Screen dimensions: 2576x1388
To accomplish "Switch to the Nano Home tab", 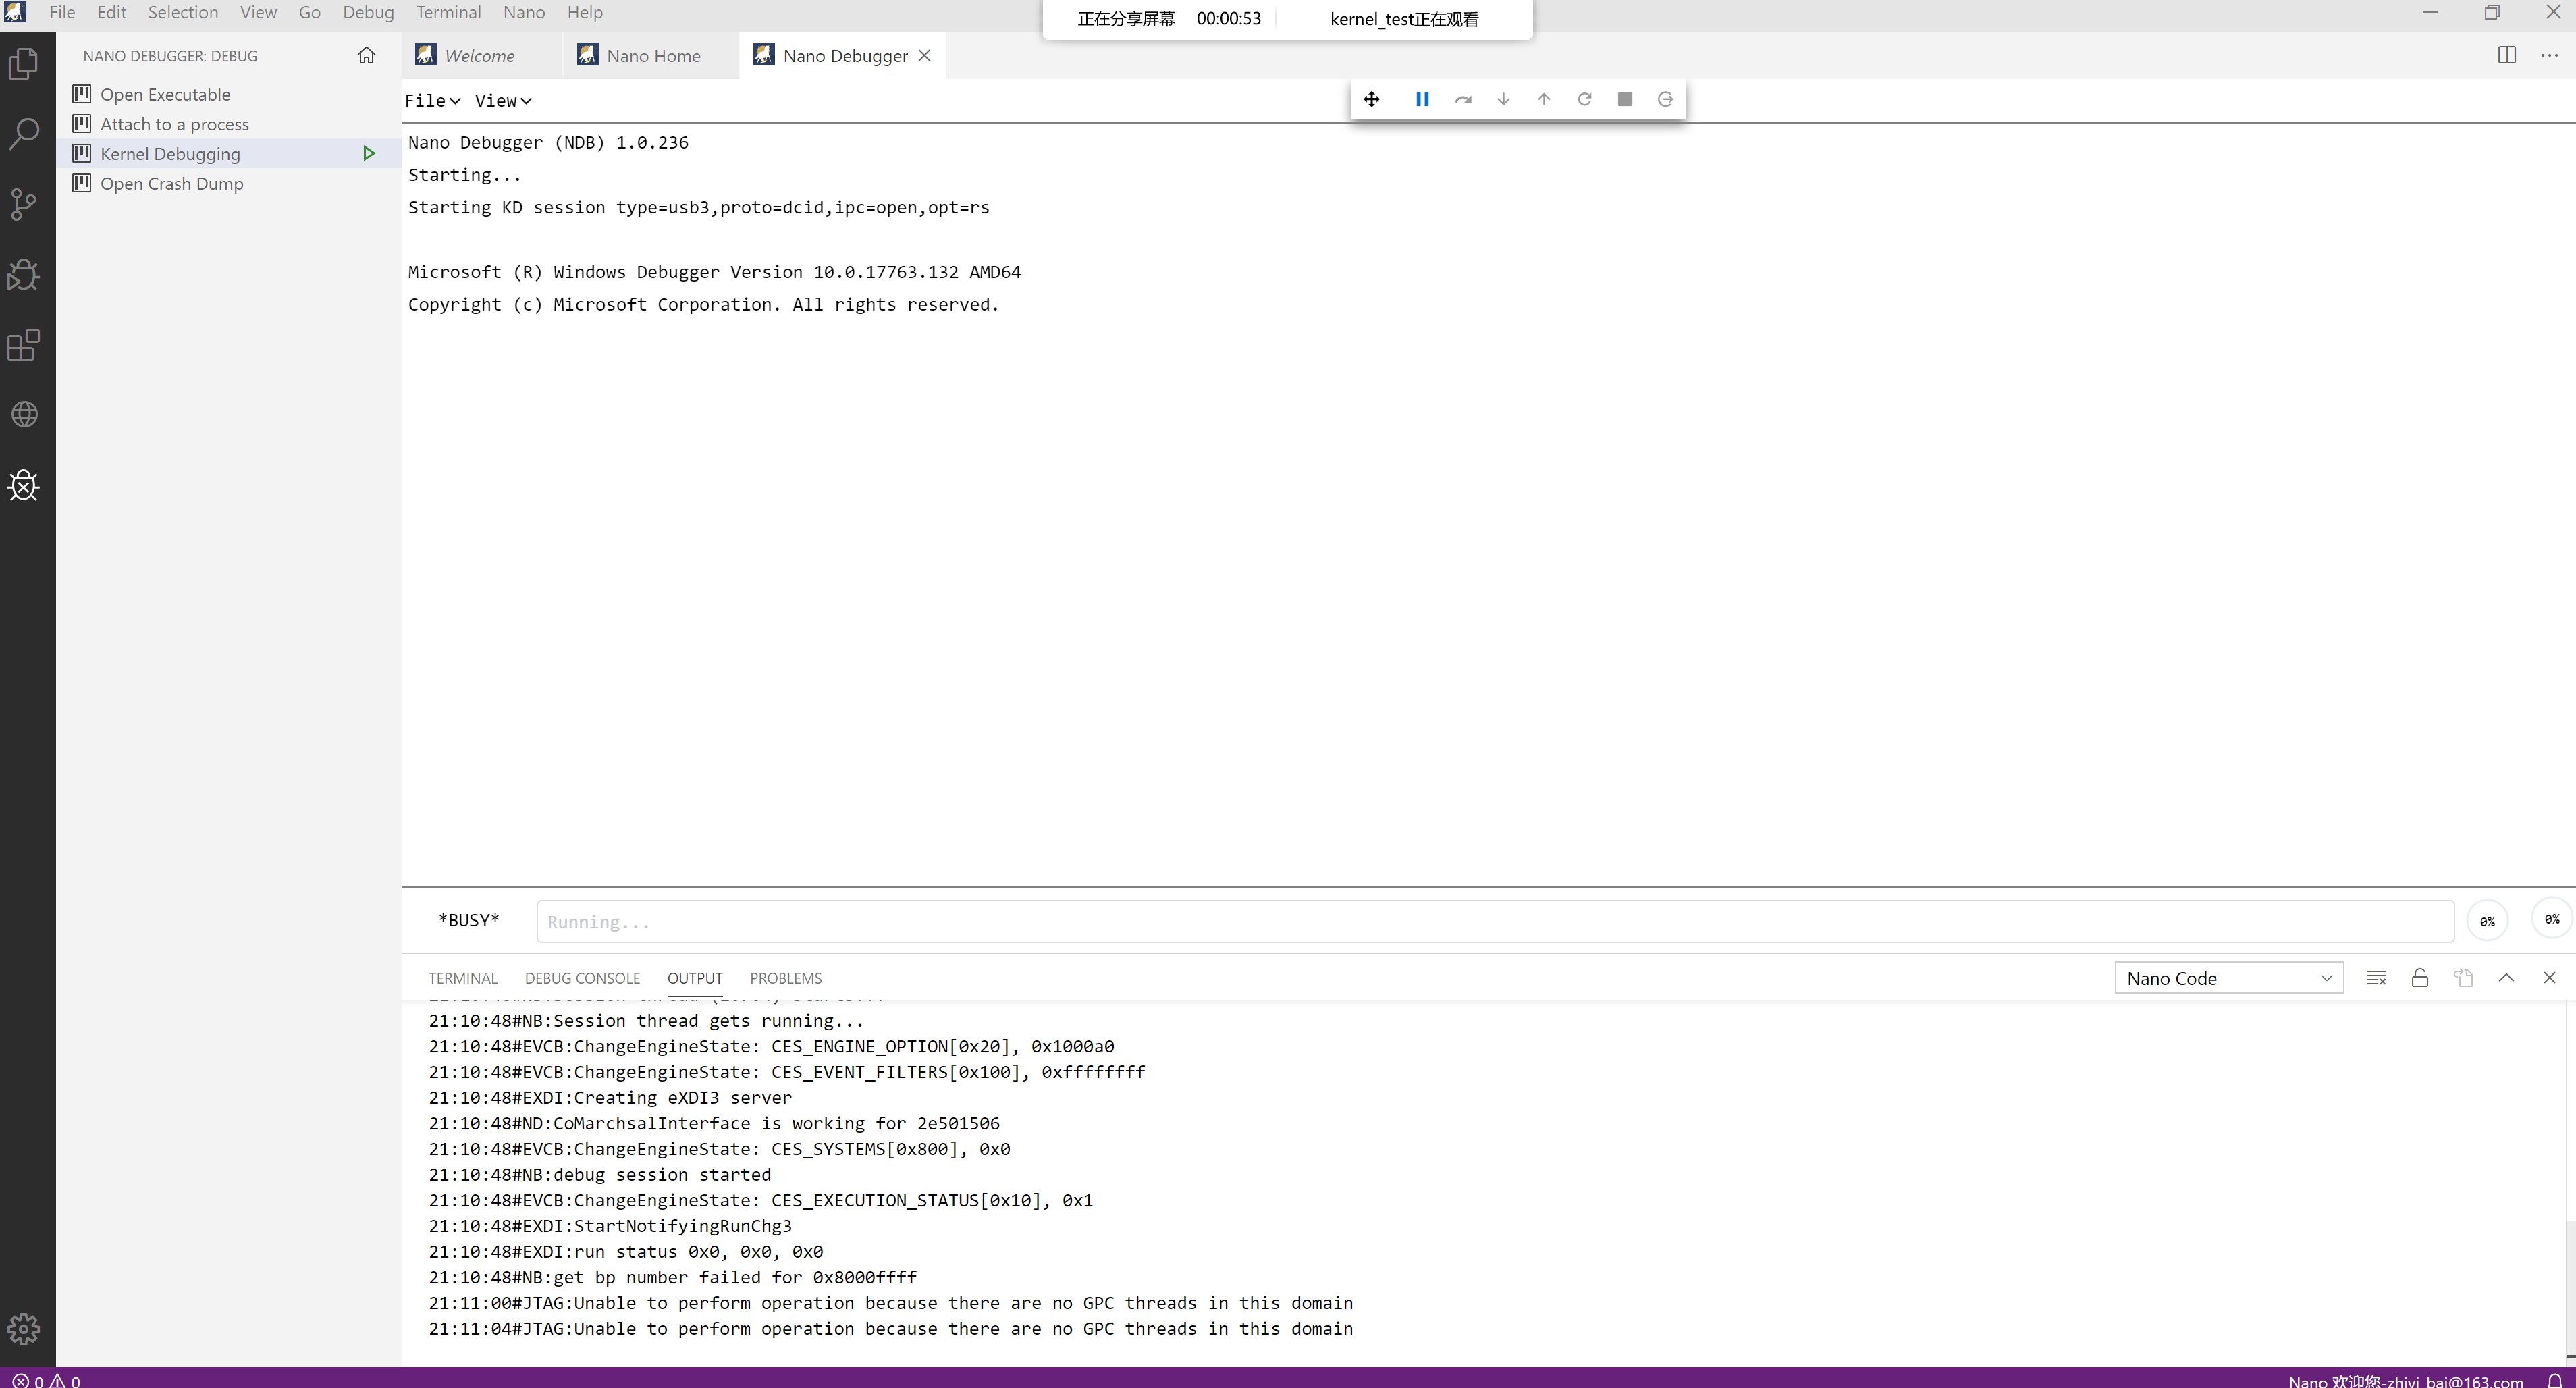I will point(652,56).
